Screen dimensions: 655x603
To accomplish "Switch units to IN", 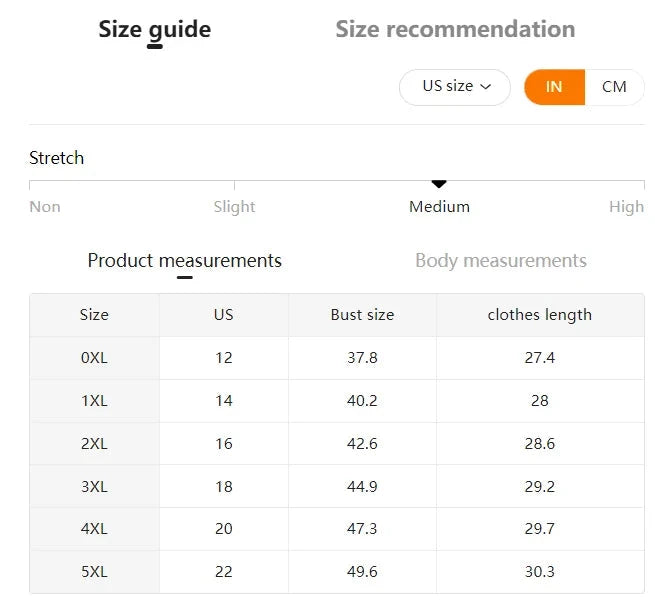I will 553,87.
